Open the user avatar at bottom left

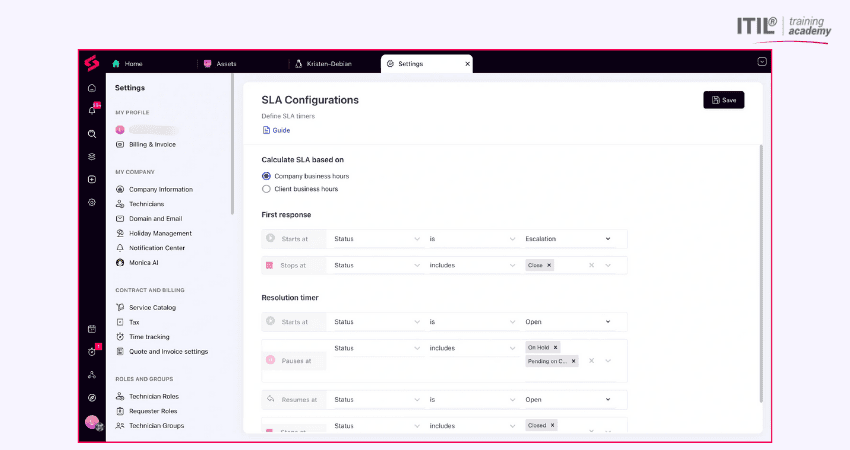click(92, 423)
